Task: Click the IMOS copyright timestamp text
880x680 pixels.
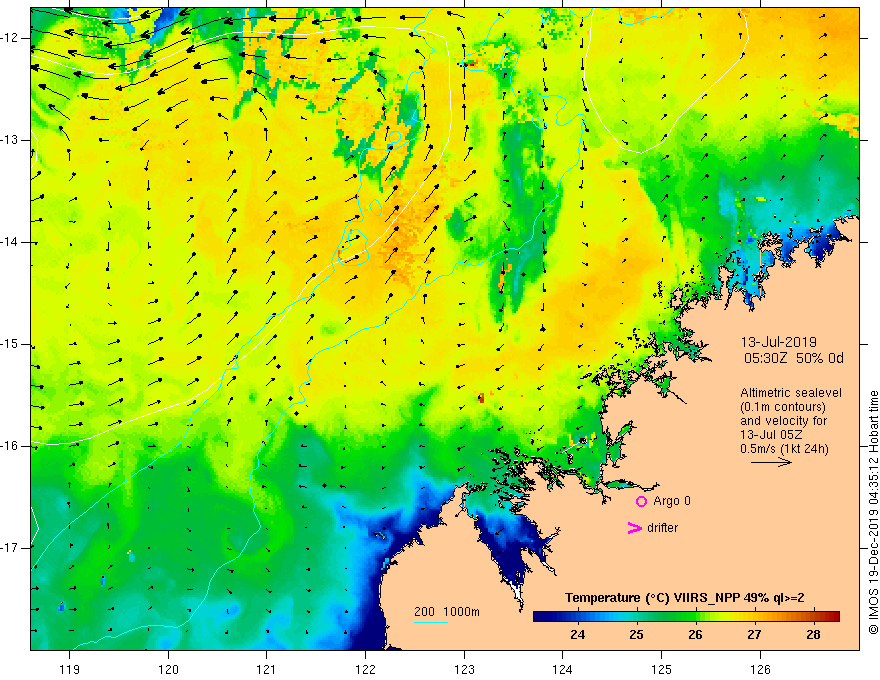Action: tap(873, 512)
